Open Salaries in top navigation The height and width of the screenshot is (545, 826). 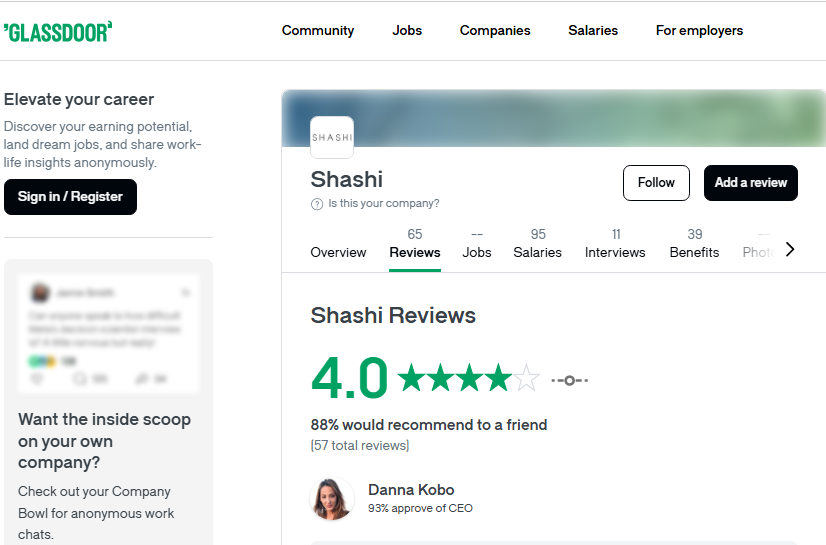click(593, 31)
